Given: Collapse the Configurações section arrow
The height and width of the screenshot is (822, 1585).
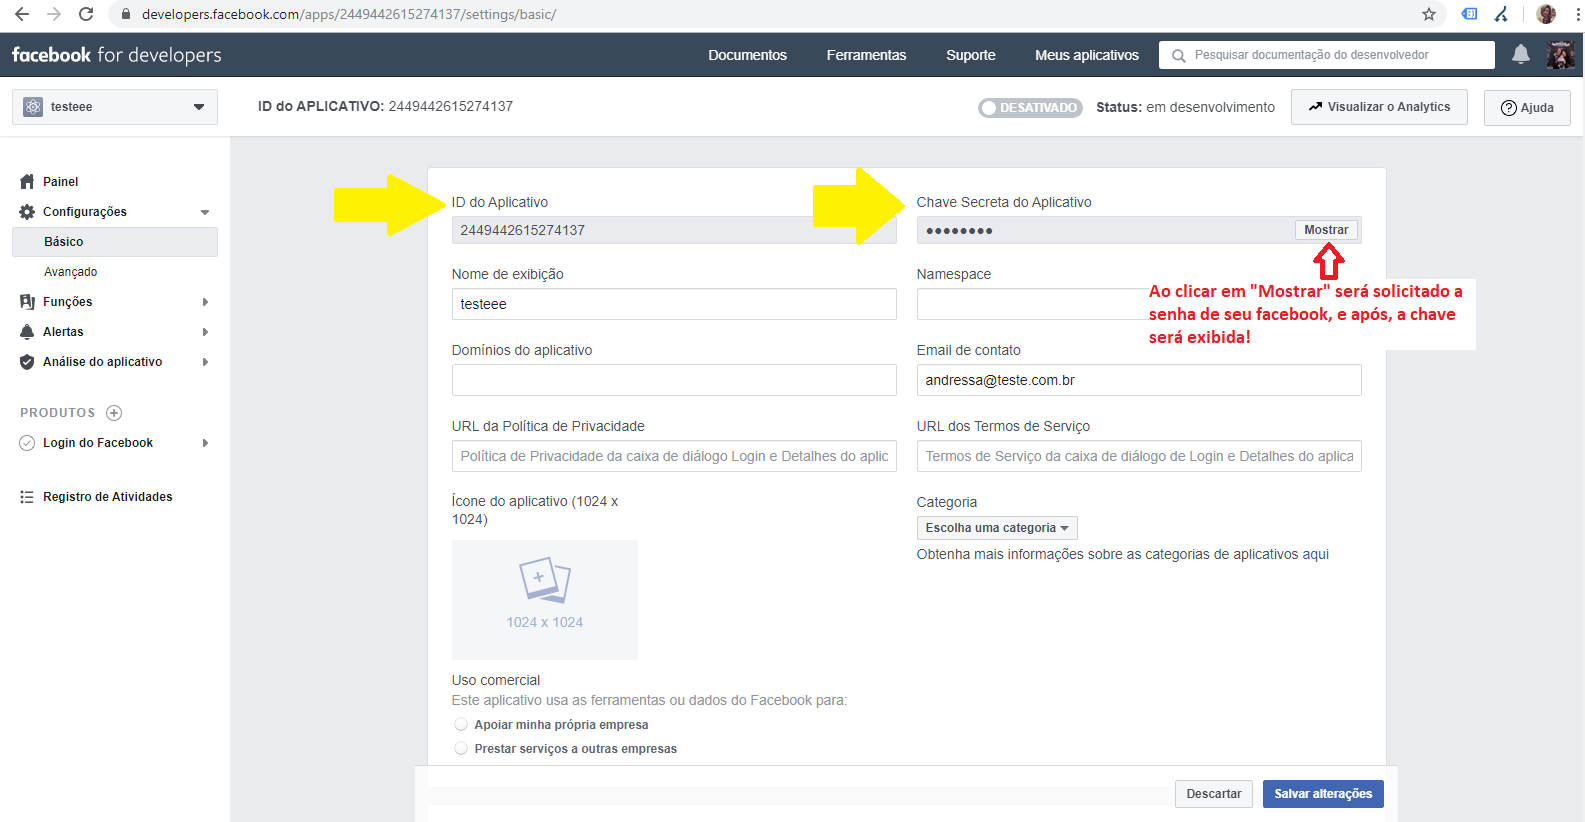Looking at the screenshot, I should (x=205, y=212).
